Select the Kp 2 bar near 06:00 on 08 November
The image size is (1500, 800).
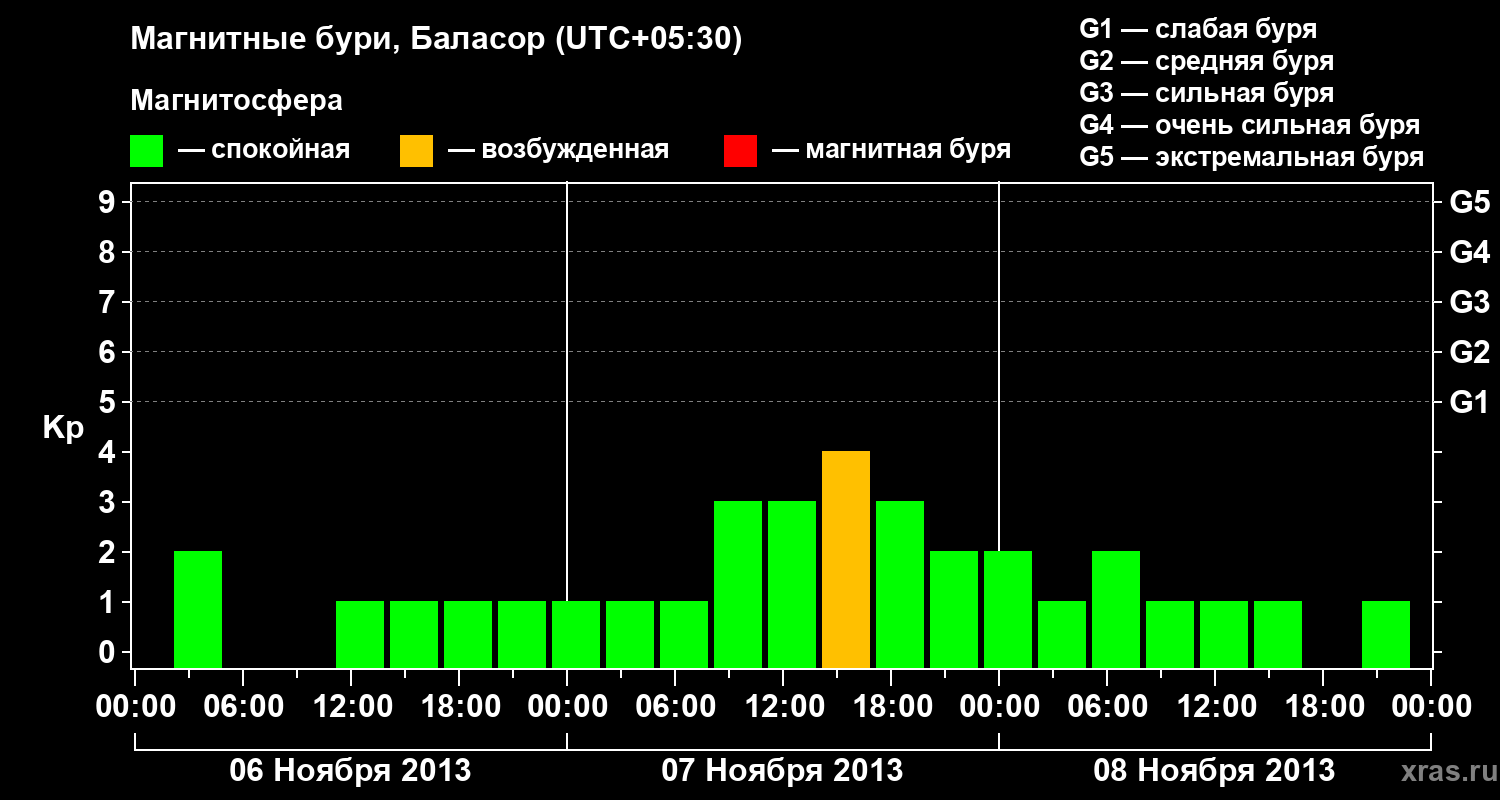click(1116, 609)
